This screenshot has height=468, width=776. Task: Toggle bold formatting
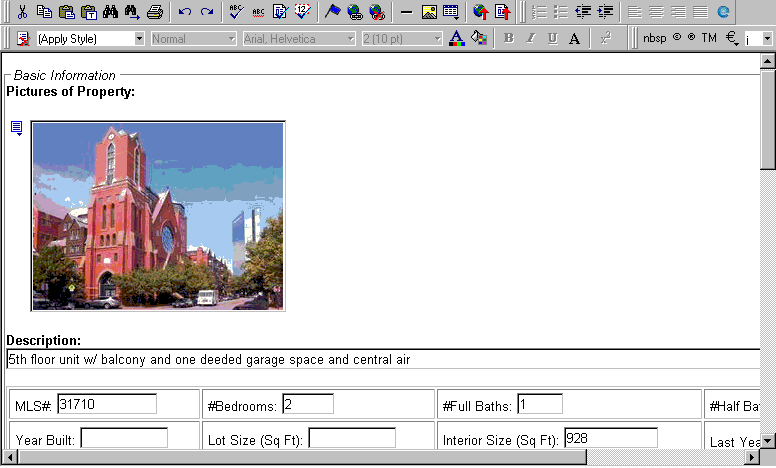pyautogui.click(x=508, y=38)
